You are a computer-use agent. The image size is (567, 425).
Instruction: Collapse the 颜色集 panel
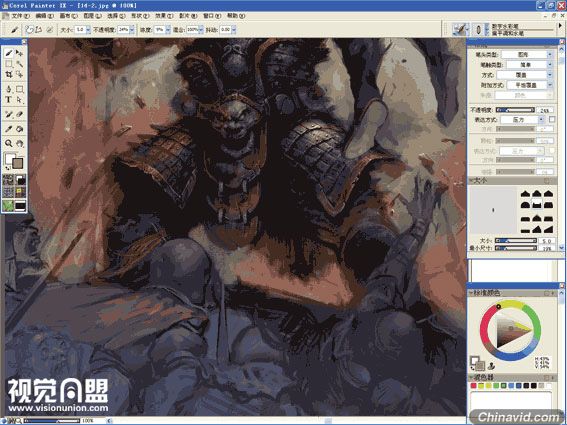point(472,377)
